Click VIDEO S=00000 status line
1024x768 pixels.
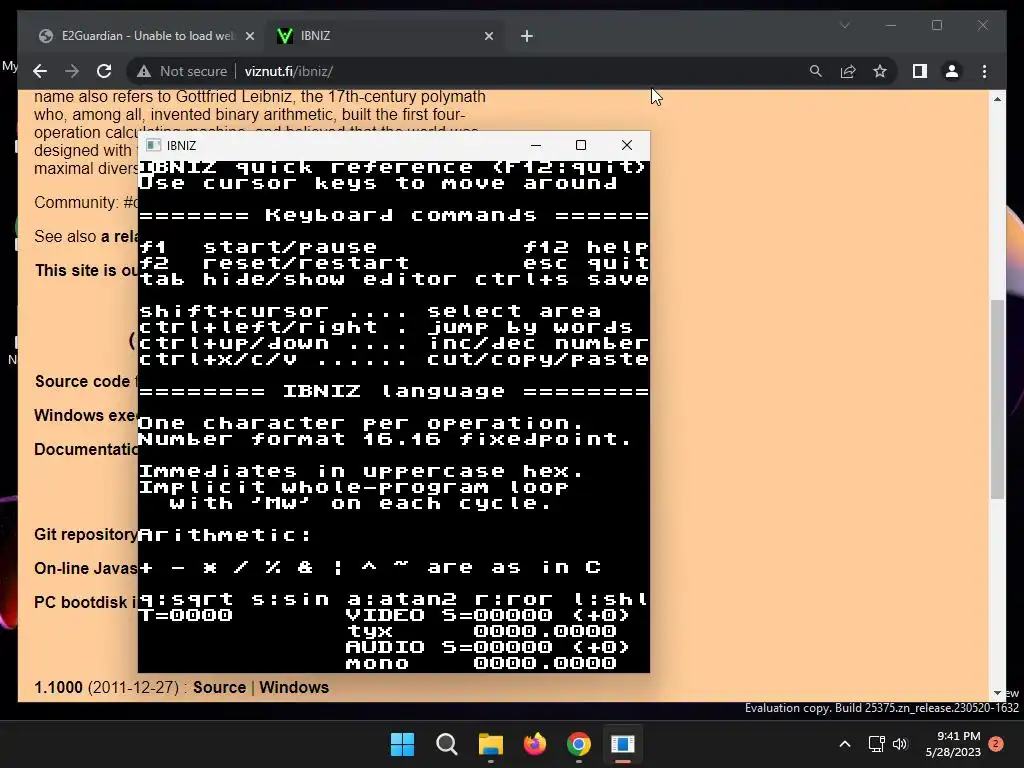(x=487, y=615)
